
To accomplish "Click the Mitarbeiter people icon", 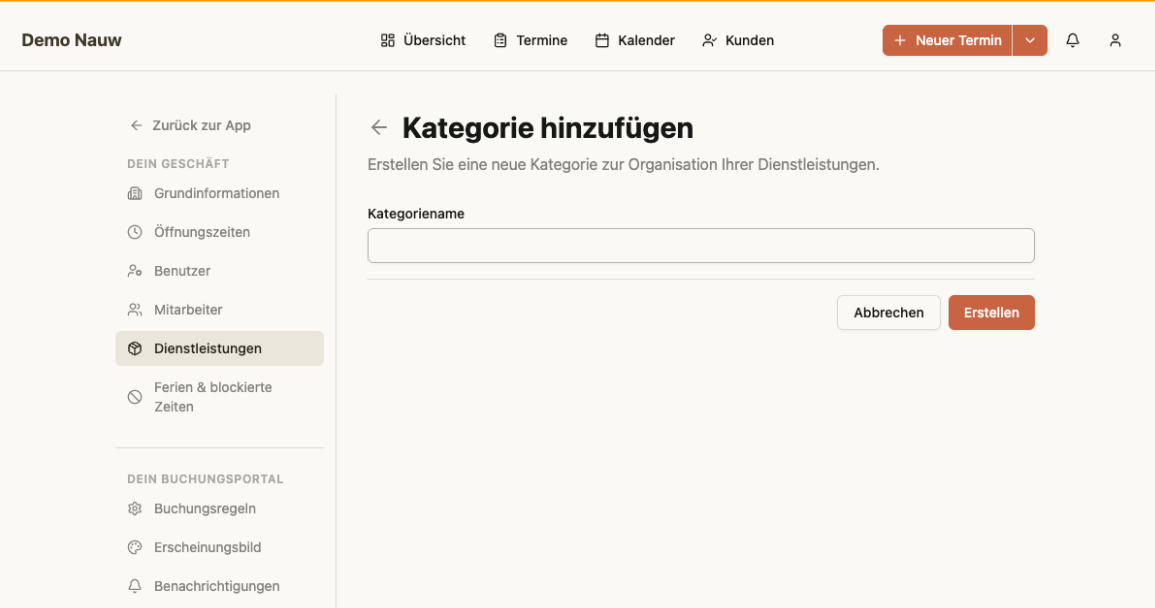I will tap(135, 310).
